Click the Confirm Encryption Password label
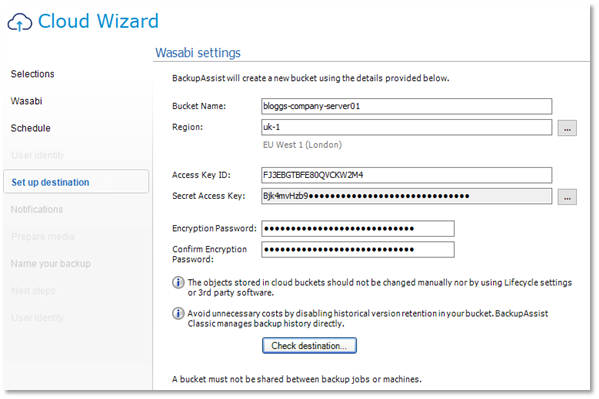Image resolution: width=599 pixels, height=399 pixels. point(209,254)
